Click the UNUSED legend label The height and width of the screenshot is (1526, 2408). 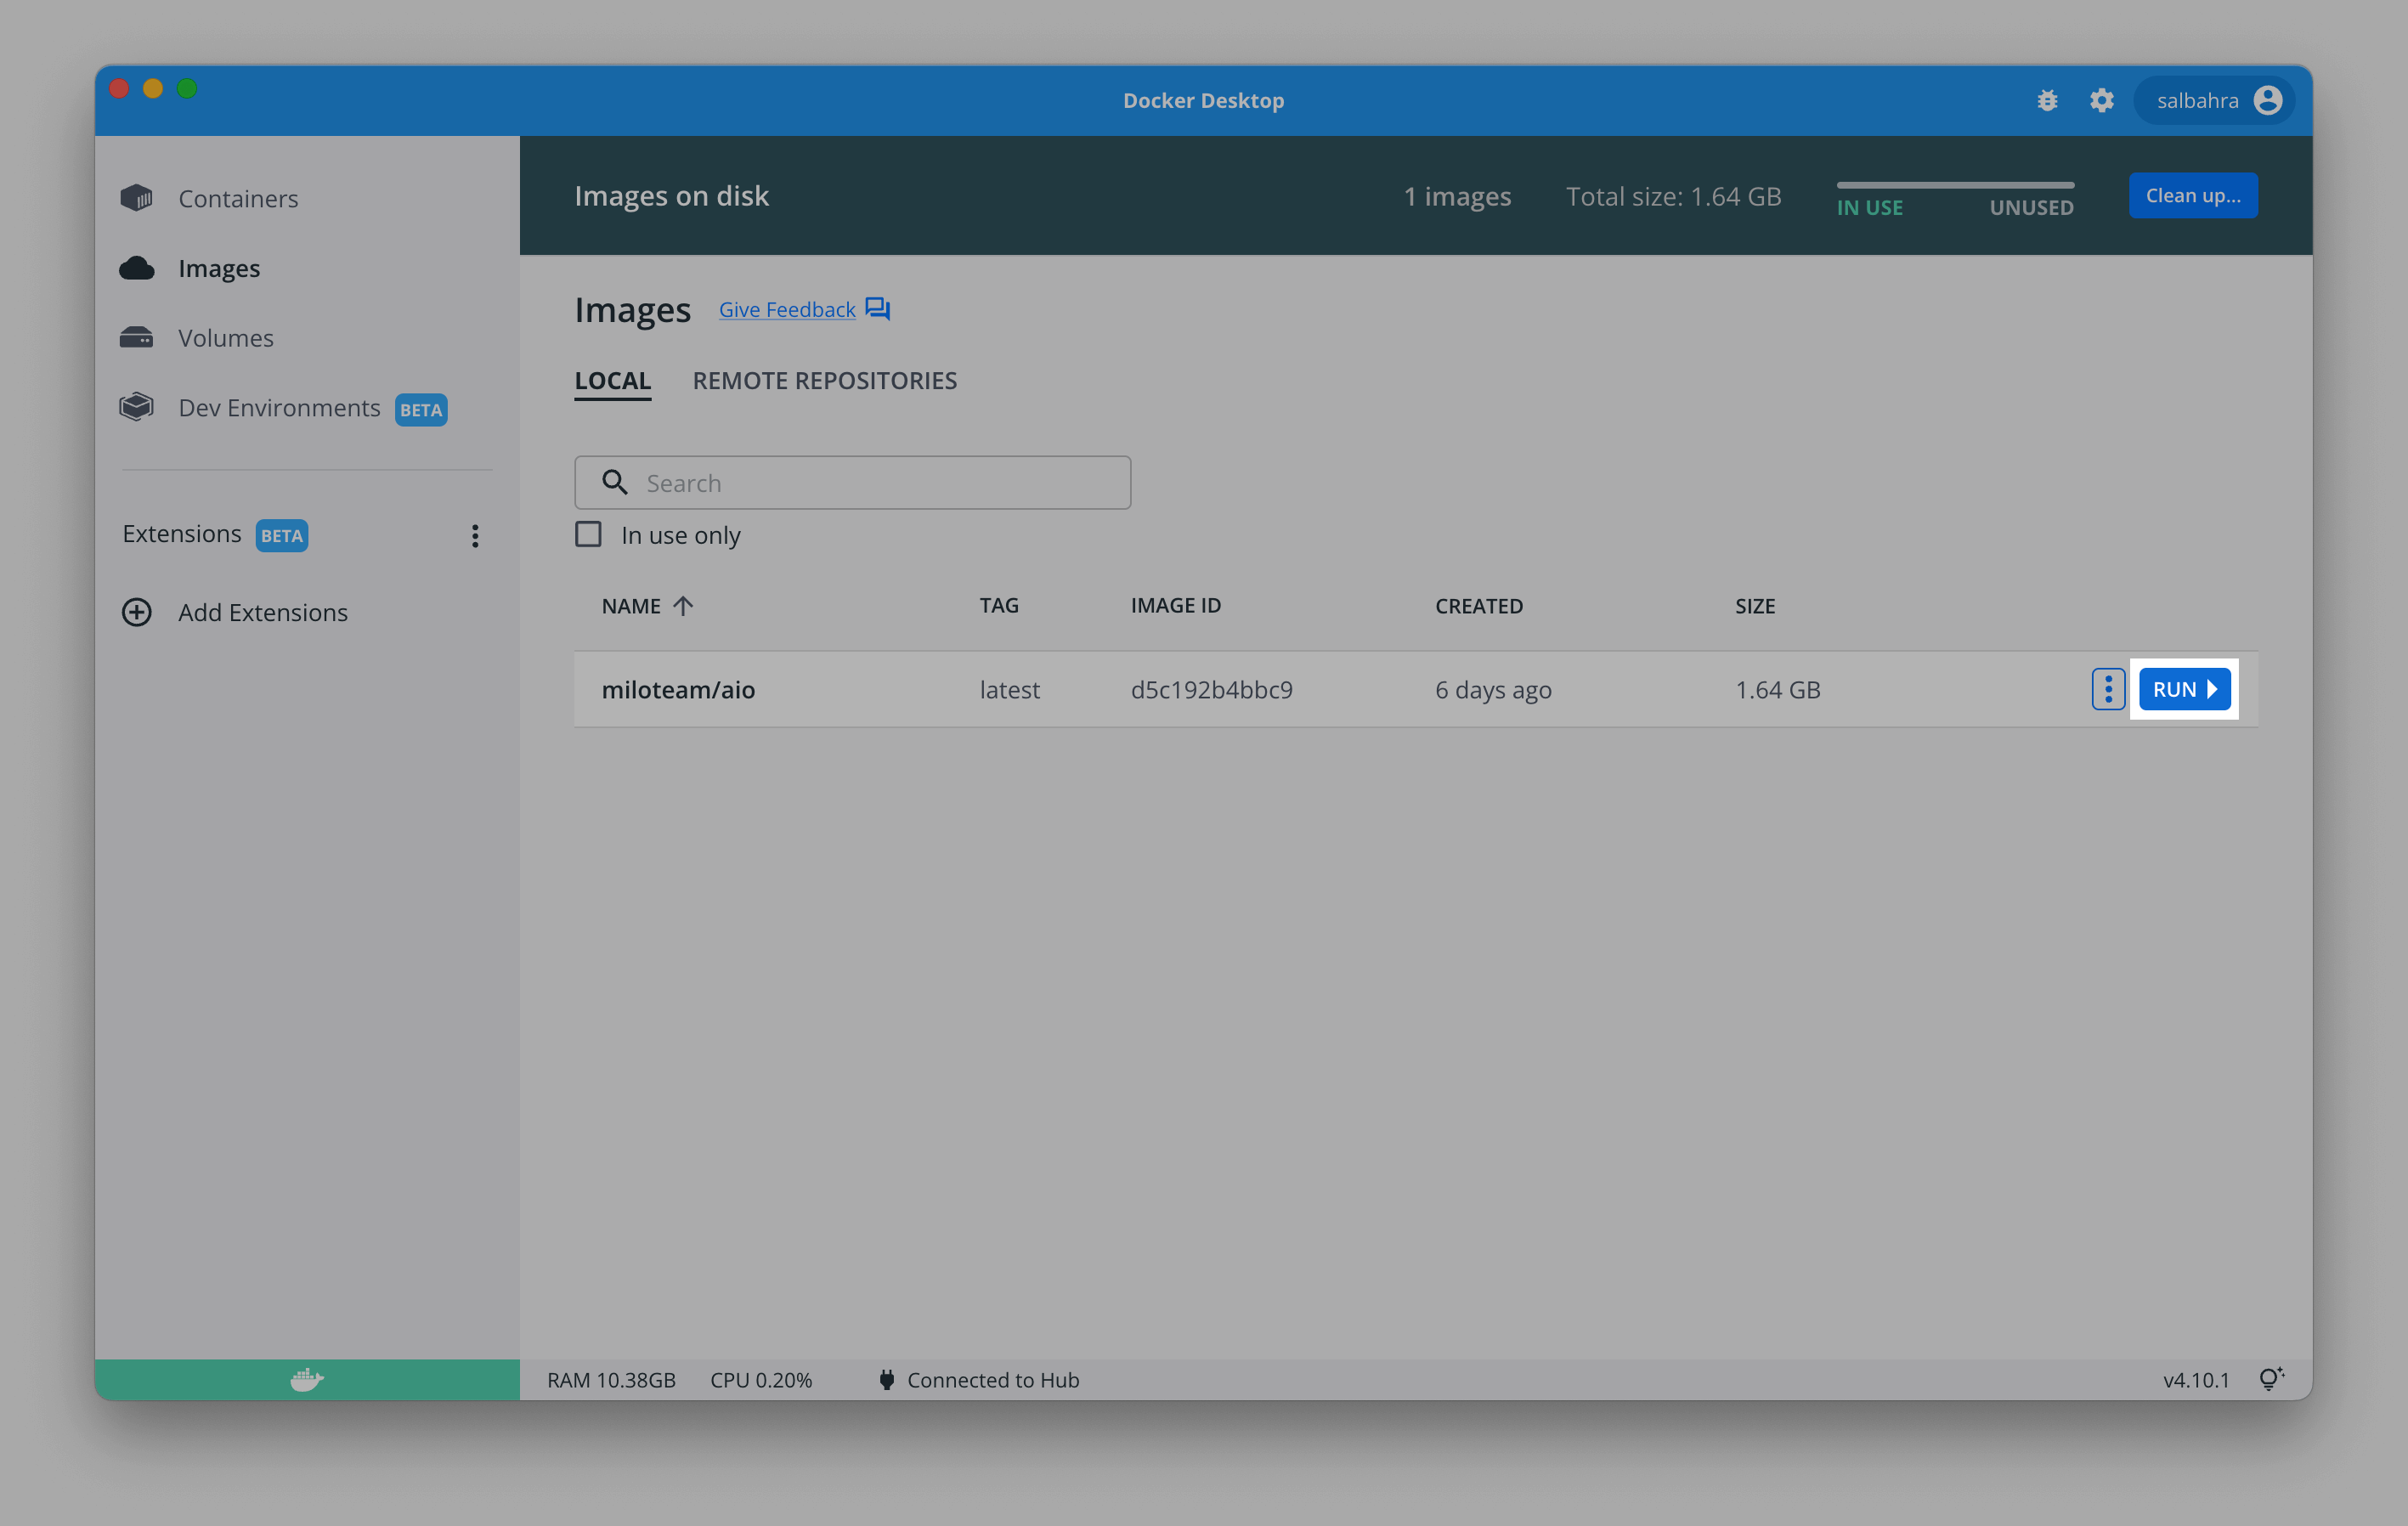pos(2031,208)
